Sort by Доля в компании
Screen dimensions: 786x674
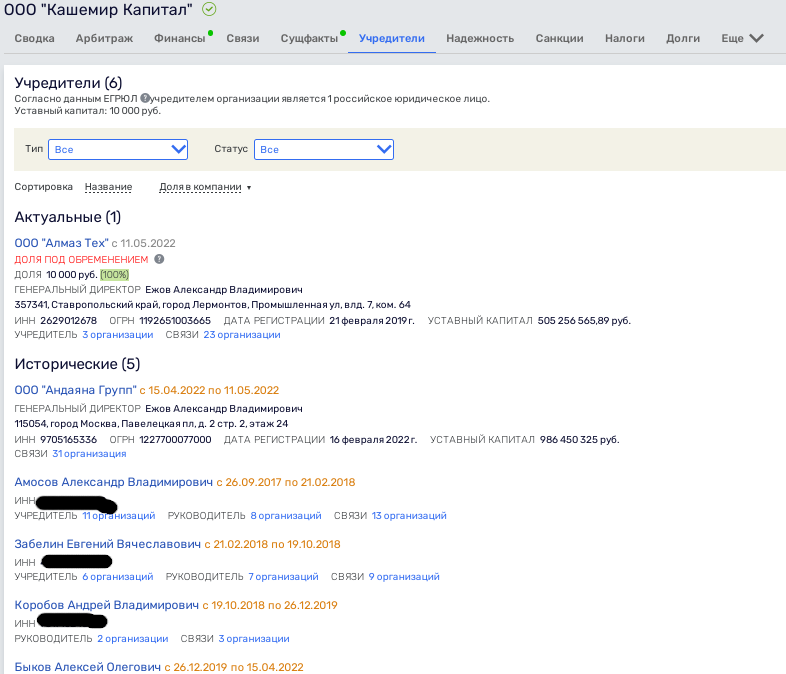[x=203, y=187]
